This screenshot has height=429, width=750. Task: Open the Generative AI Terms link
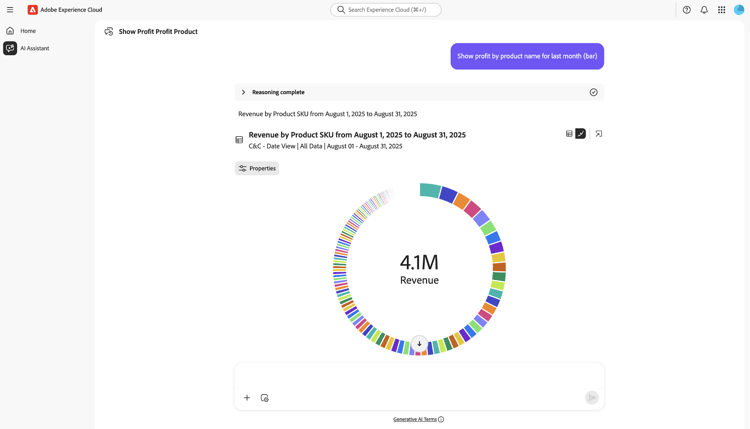(415, 419)
